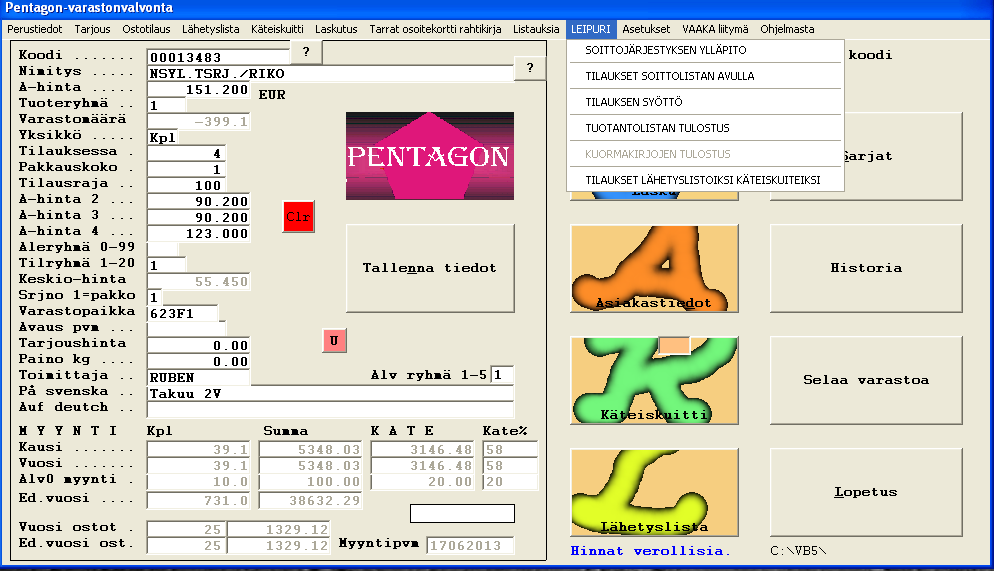Select TILAUKSET SOITTOLISTAN AVULLA entry
Screen dimensions: 994x571
[x=705, y=76]
